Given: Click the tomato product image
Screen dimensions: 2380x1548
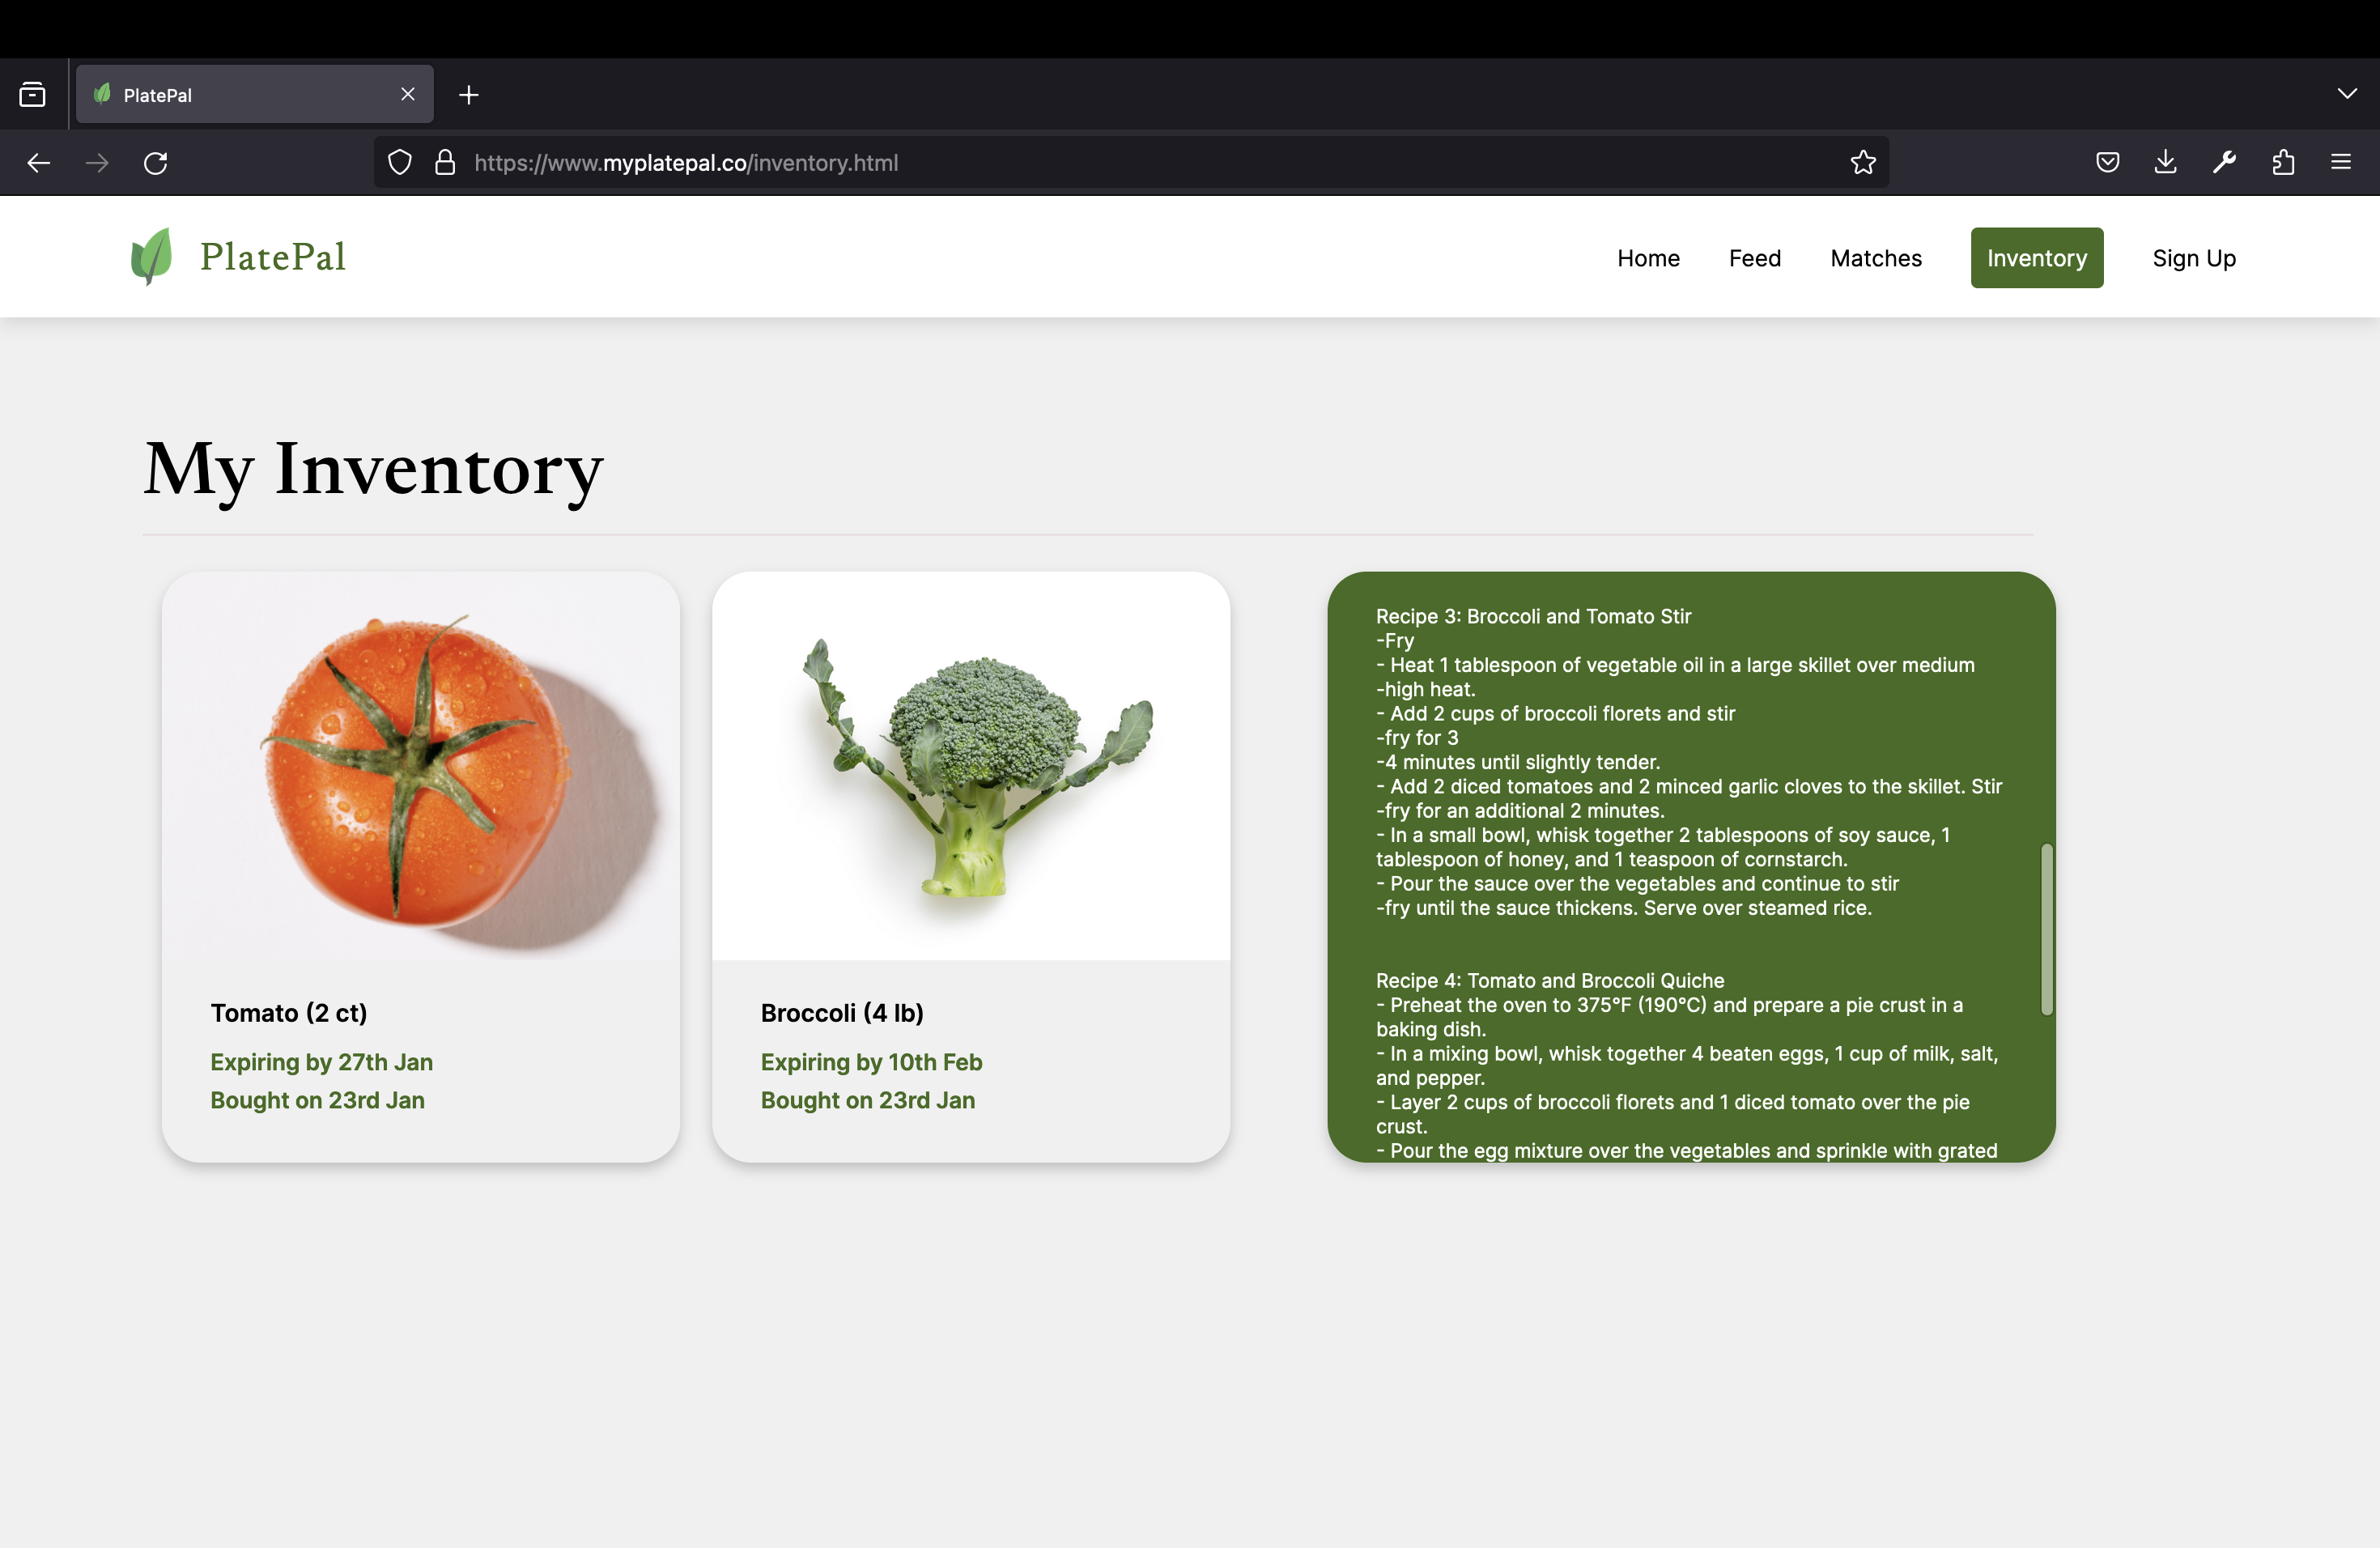Looking at the screenshot, I should (421, 766).
